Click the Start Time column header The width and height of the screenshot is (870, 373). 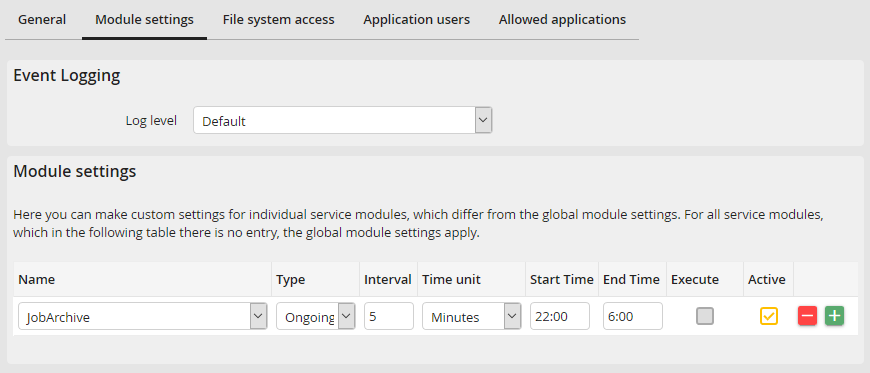tap(562, 279)
